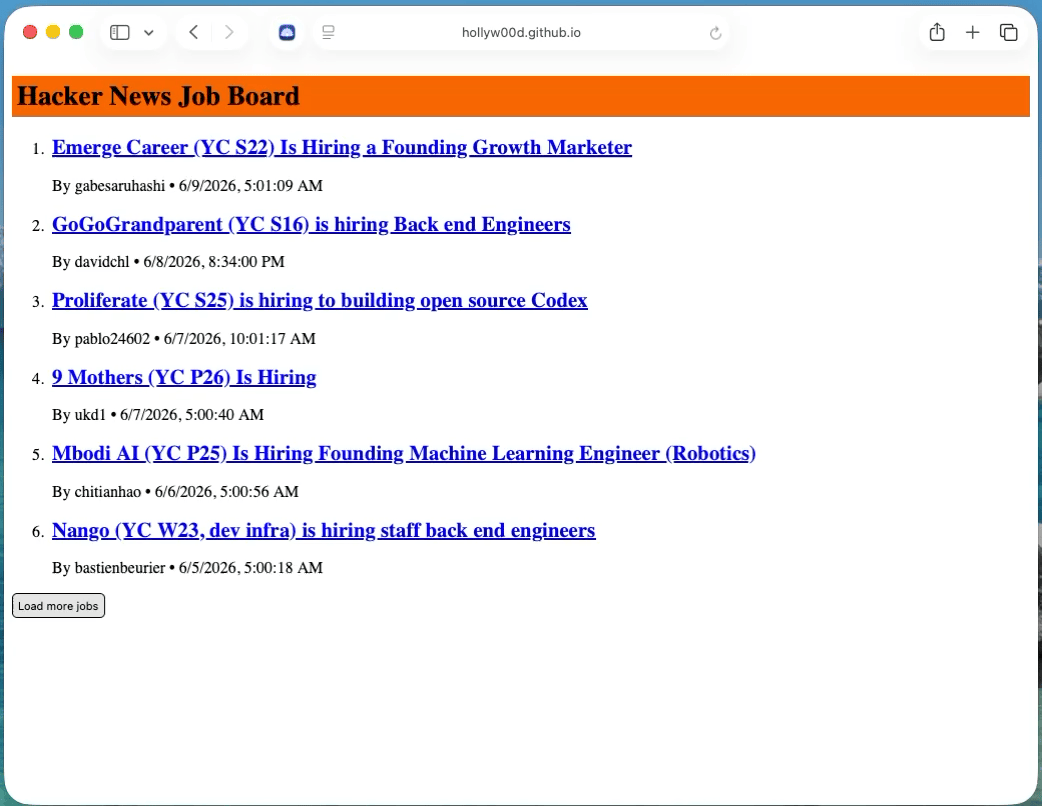Click the Load more jobs button
Image resolution: width=1042 pixels, height=806 pixels.
point(58,606)
